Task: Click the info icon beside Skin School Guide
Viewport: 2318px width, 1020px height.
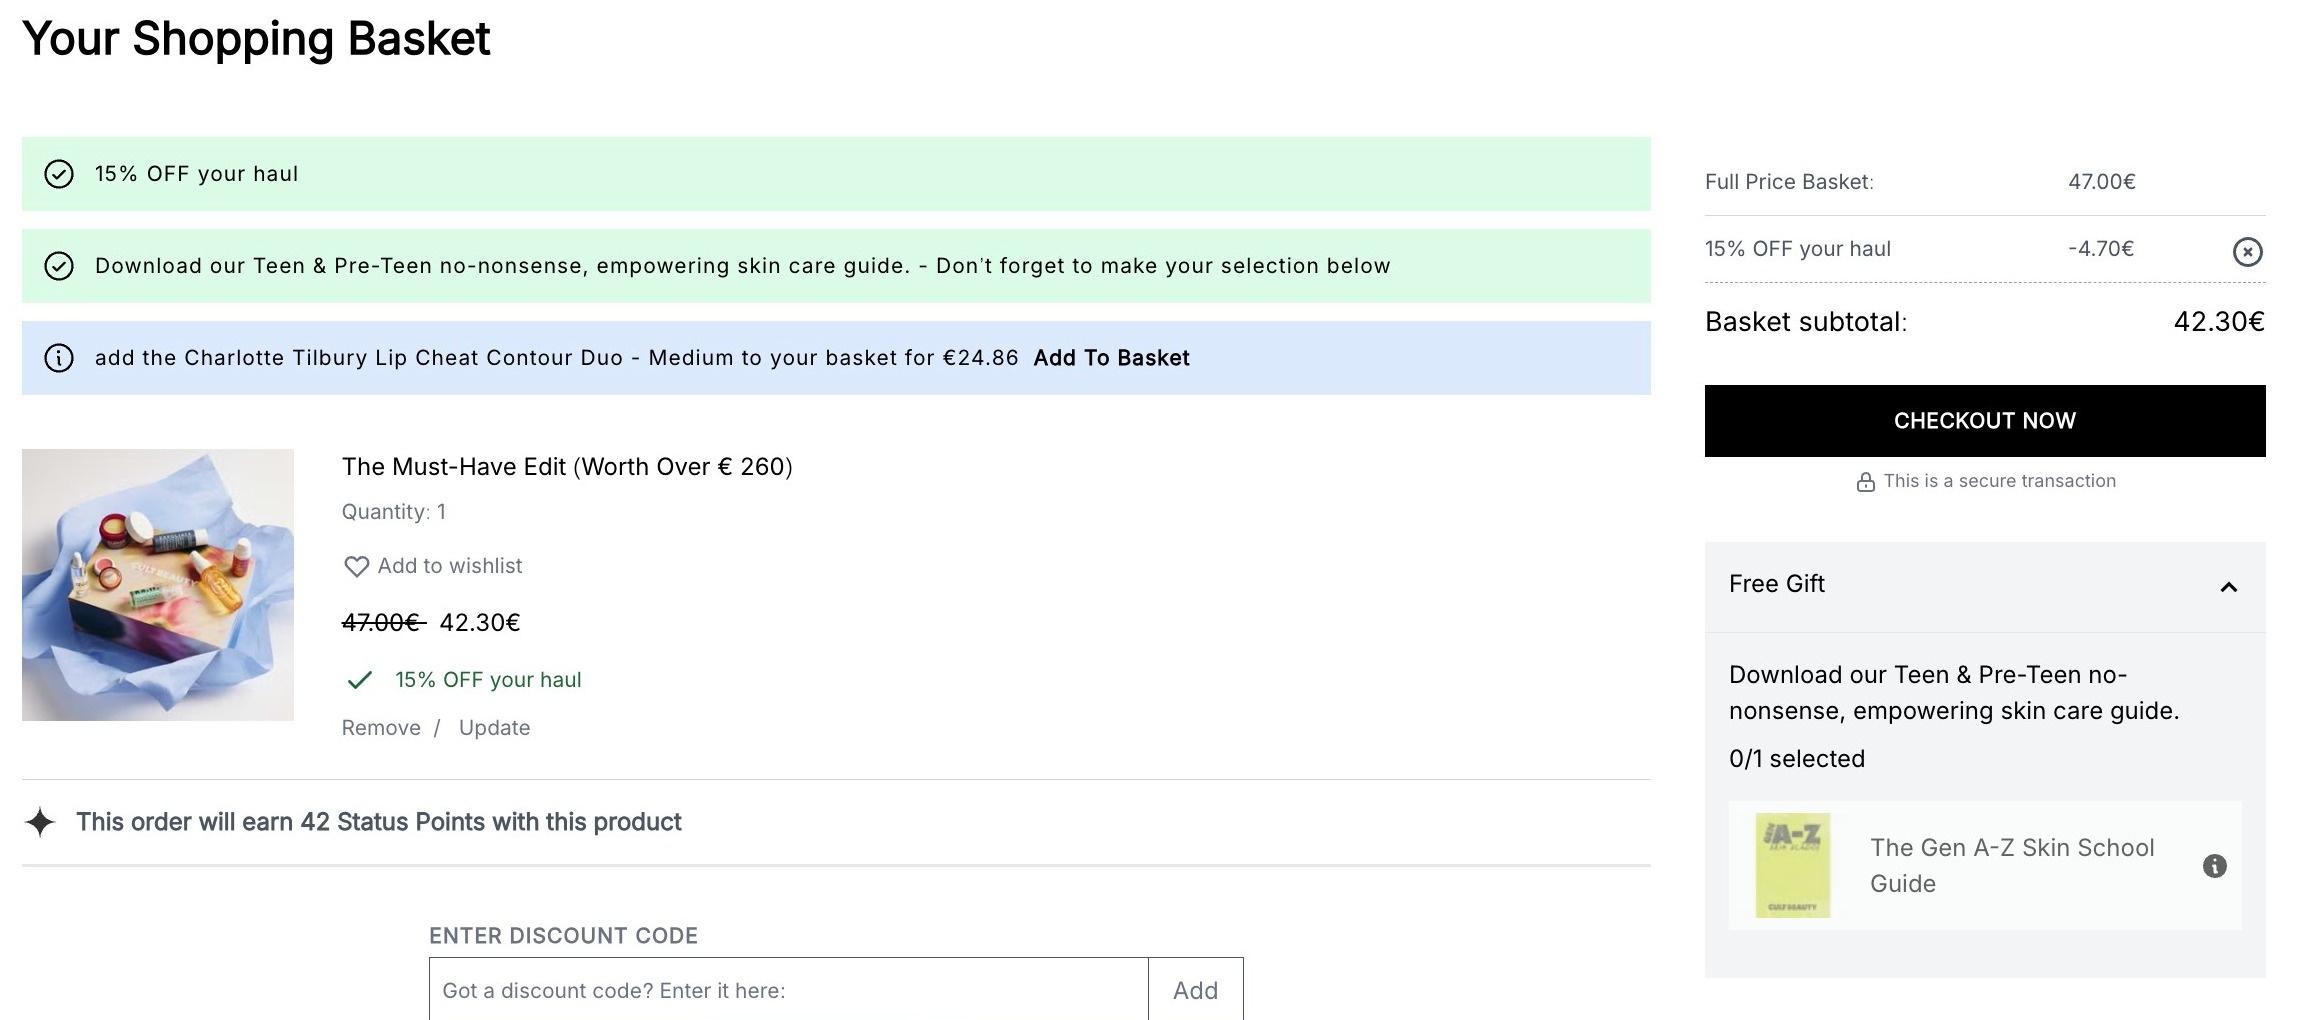Action: [2214, 866]
